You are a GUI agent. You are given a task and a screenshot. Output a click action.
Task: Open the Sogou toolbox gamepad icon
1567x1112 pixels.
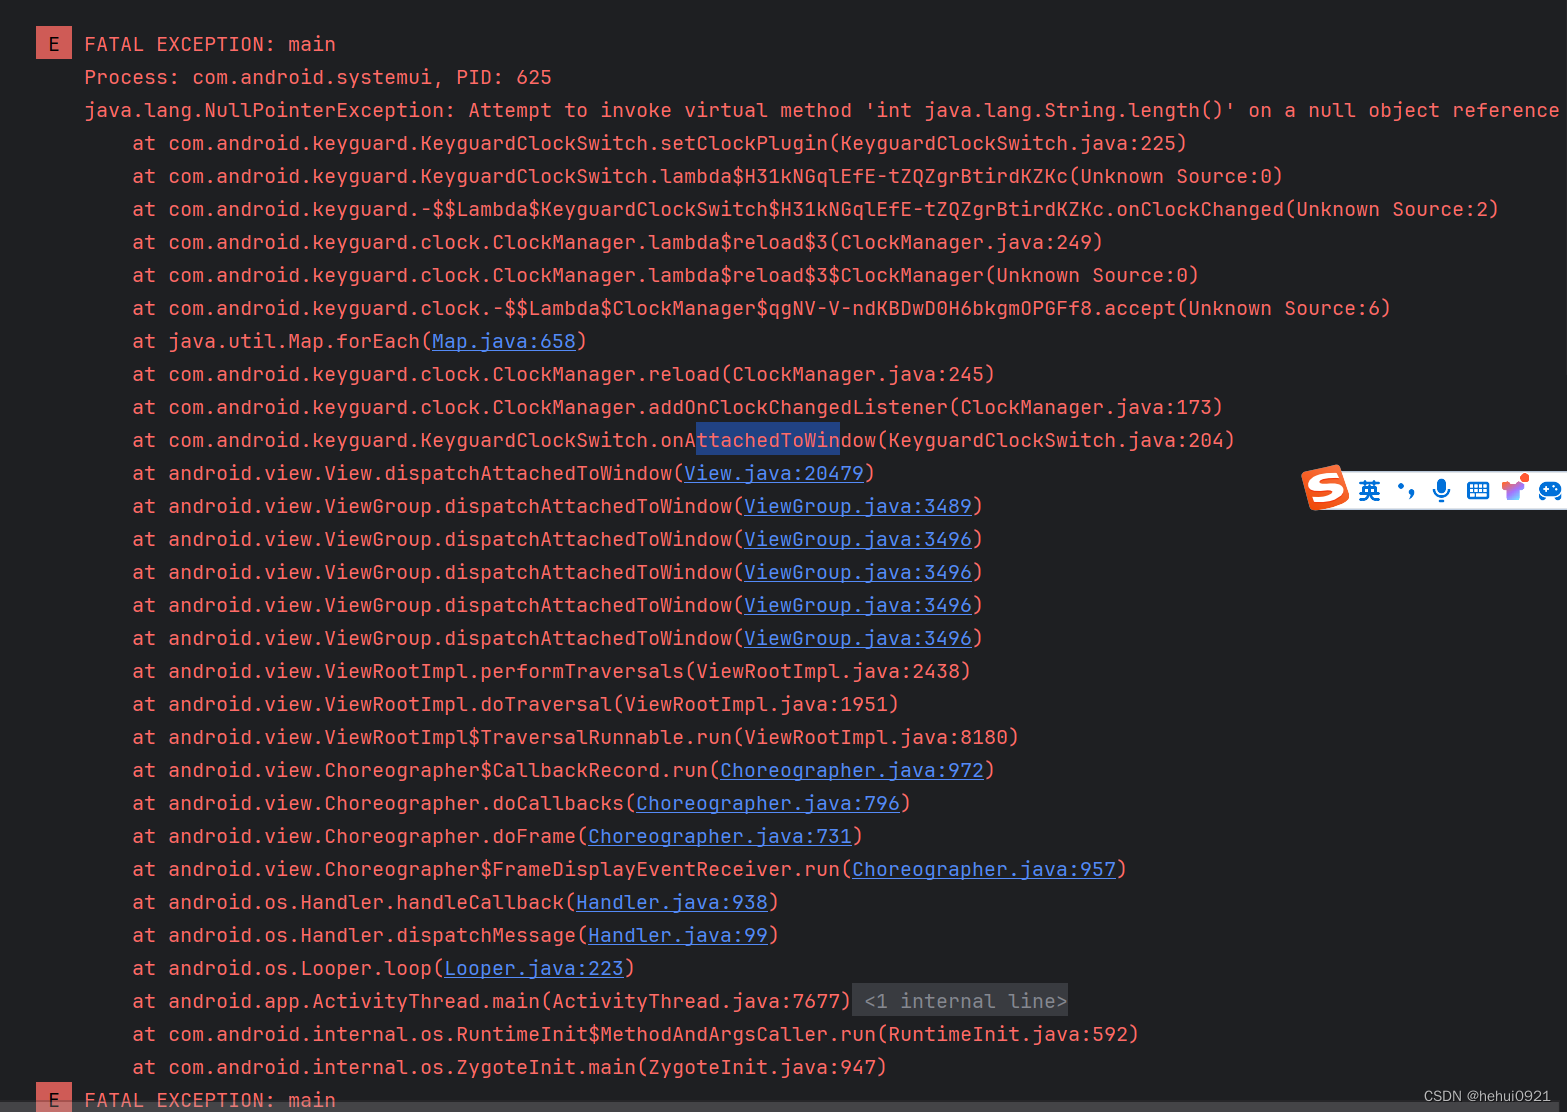click(1550, 490)
